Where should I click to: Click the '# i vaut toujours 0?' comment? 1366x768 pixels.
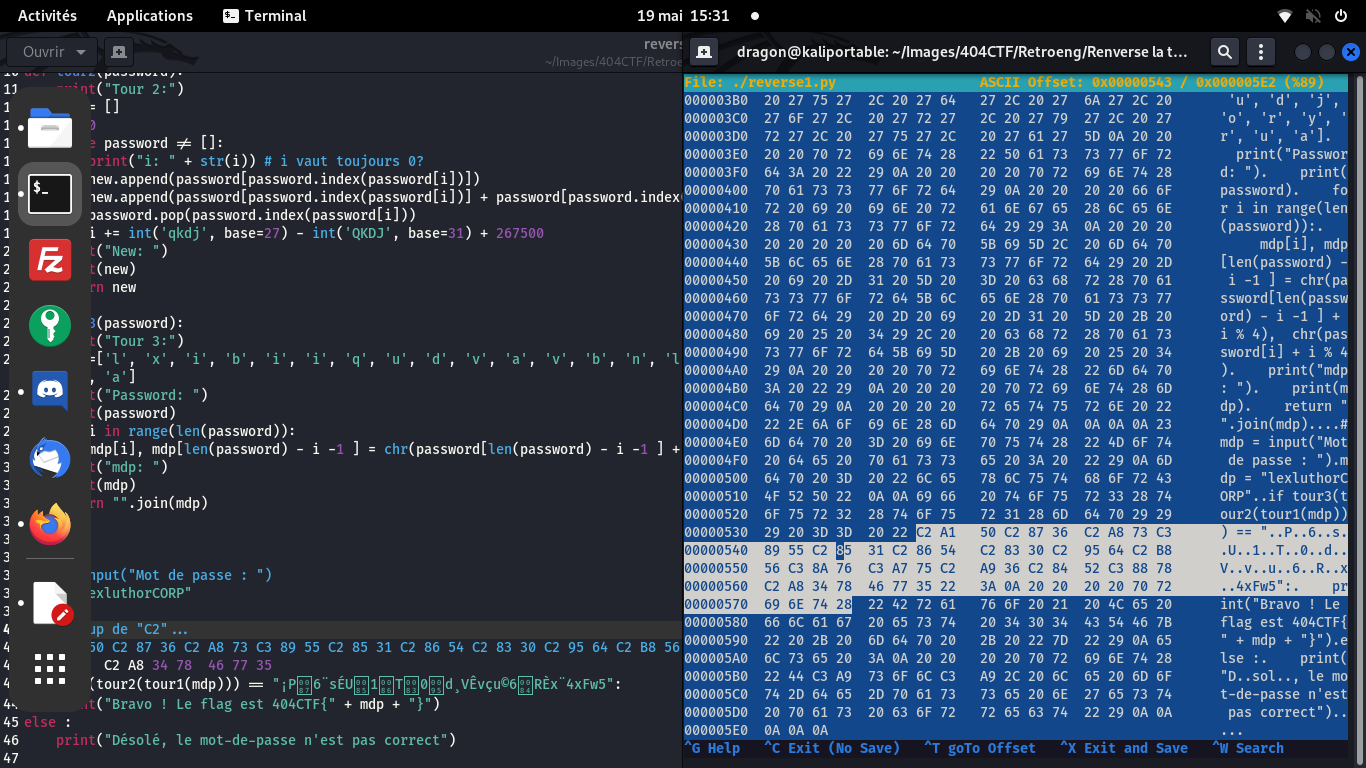tap(343, 161)
